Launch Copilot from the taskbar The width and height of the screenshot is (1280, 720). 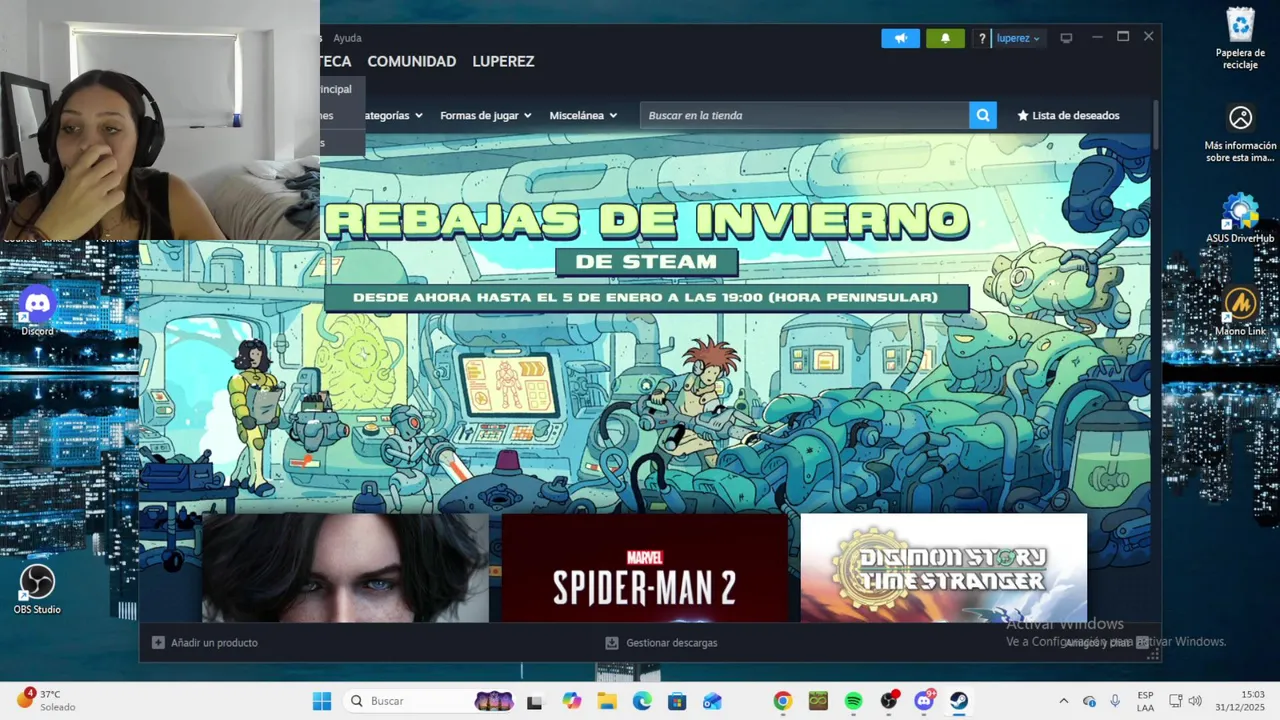(571, 701)
